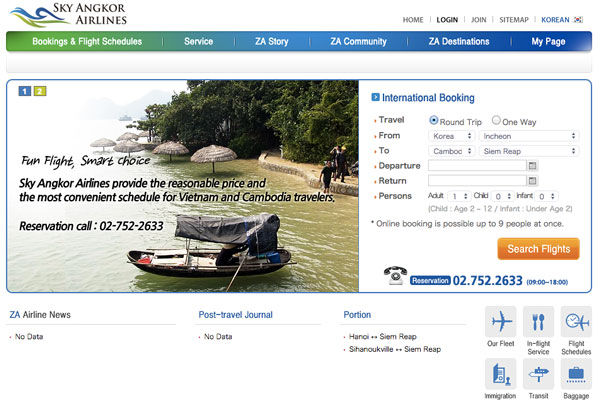This screenshot has height=400, width=600.
Task: Click the Search Flights button
Action: tap(538, 249)
